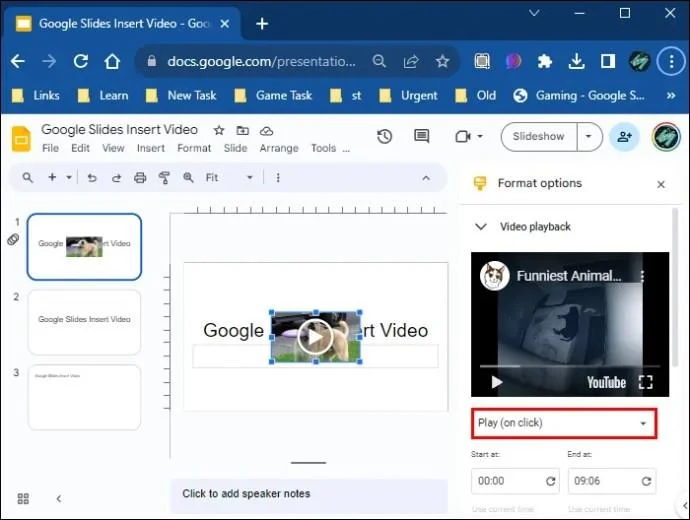Click the zoom tool icon in toolbar
The image size is (690, 520).
click(x=188, y=177)
